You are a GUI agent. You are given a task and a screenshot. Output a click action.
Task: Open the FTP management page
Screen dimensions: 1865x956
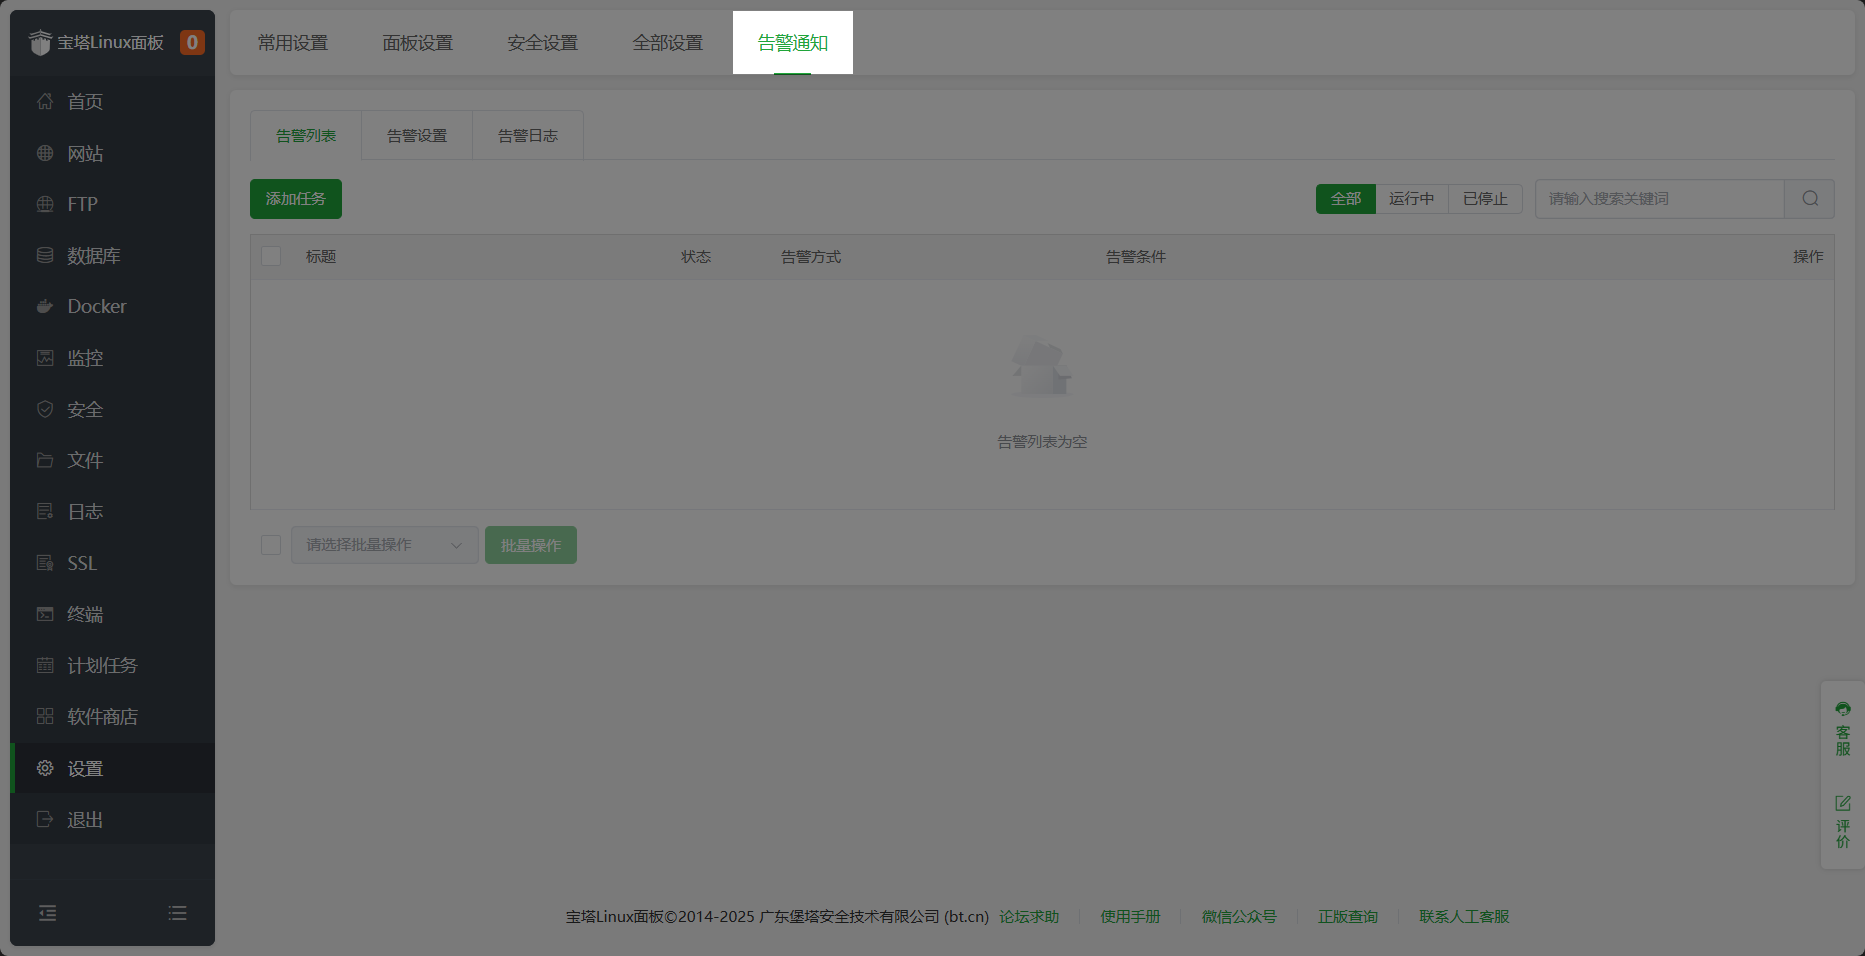pos(81,204)
